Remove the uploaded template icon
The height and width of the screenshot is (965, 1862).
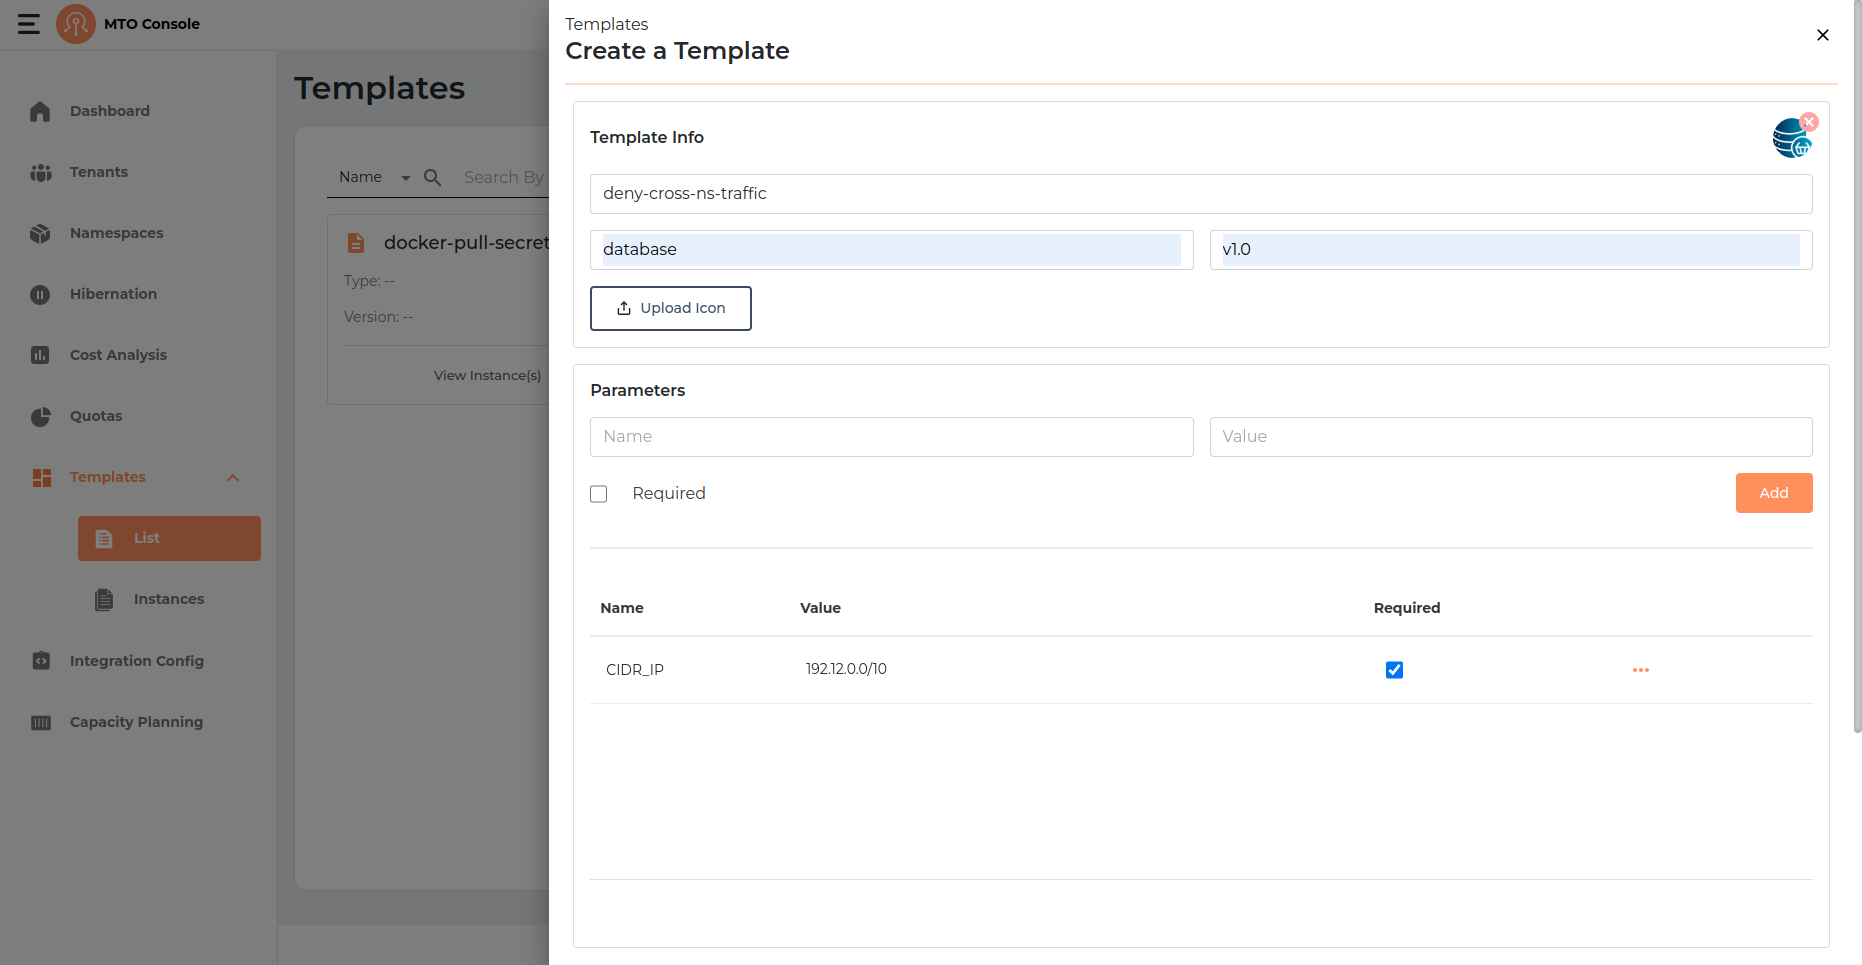pyautogui.click(x=1809, y=122)
